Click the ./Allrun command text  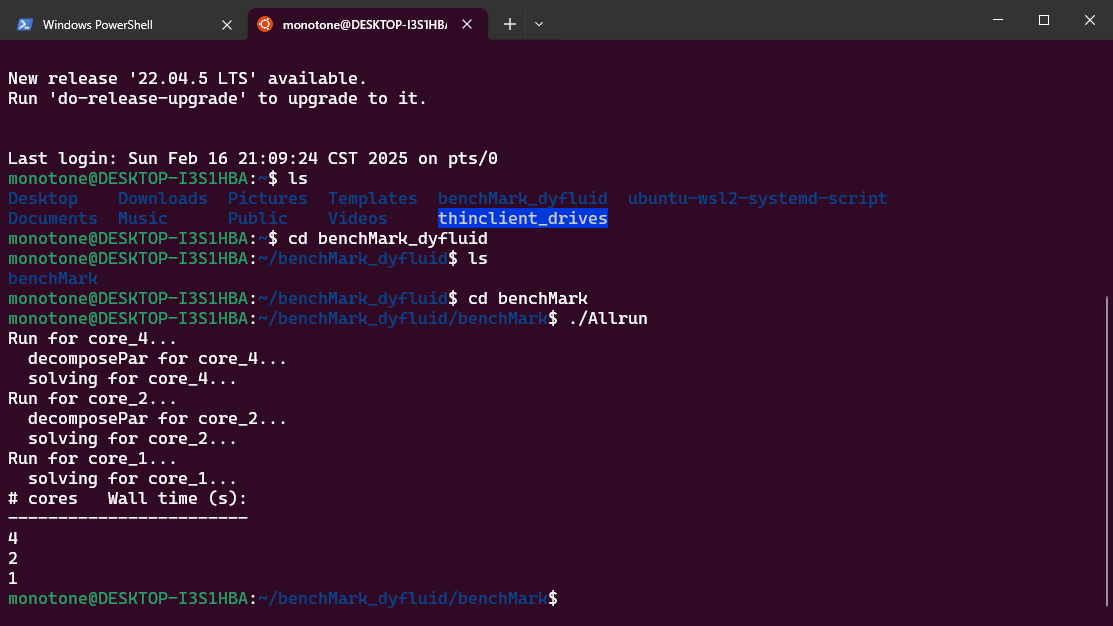tap(608, 318)
